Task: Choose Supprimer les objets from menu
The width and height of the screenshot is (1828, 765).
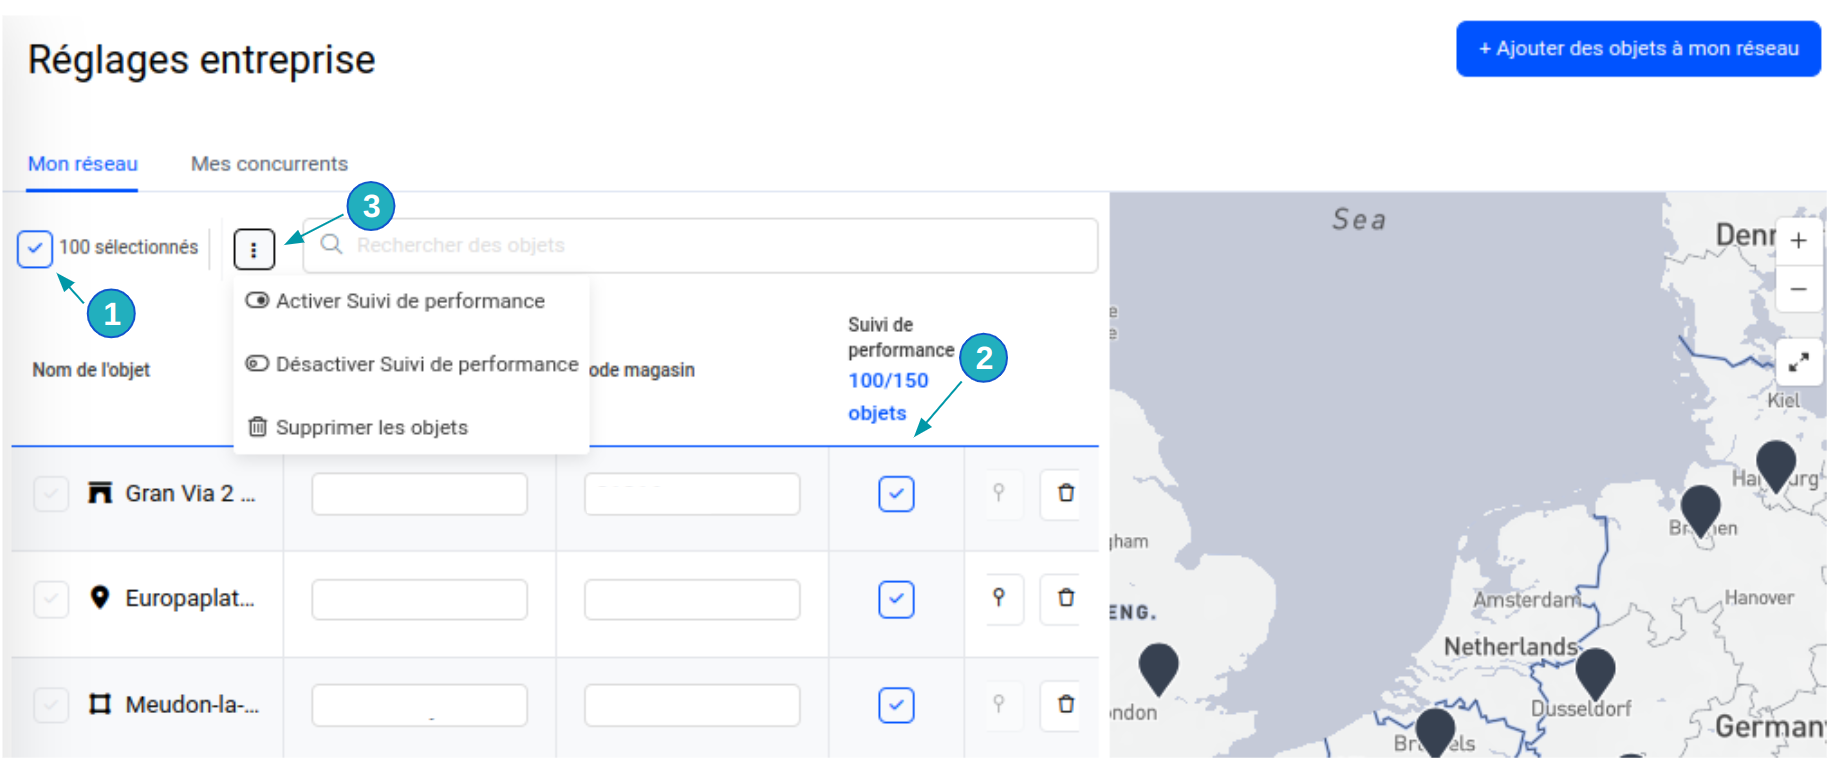Action: click(x=371, y=427)
